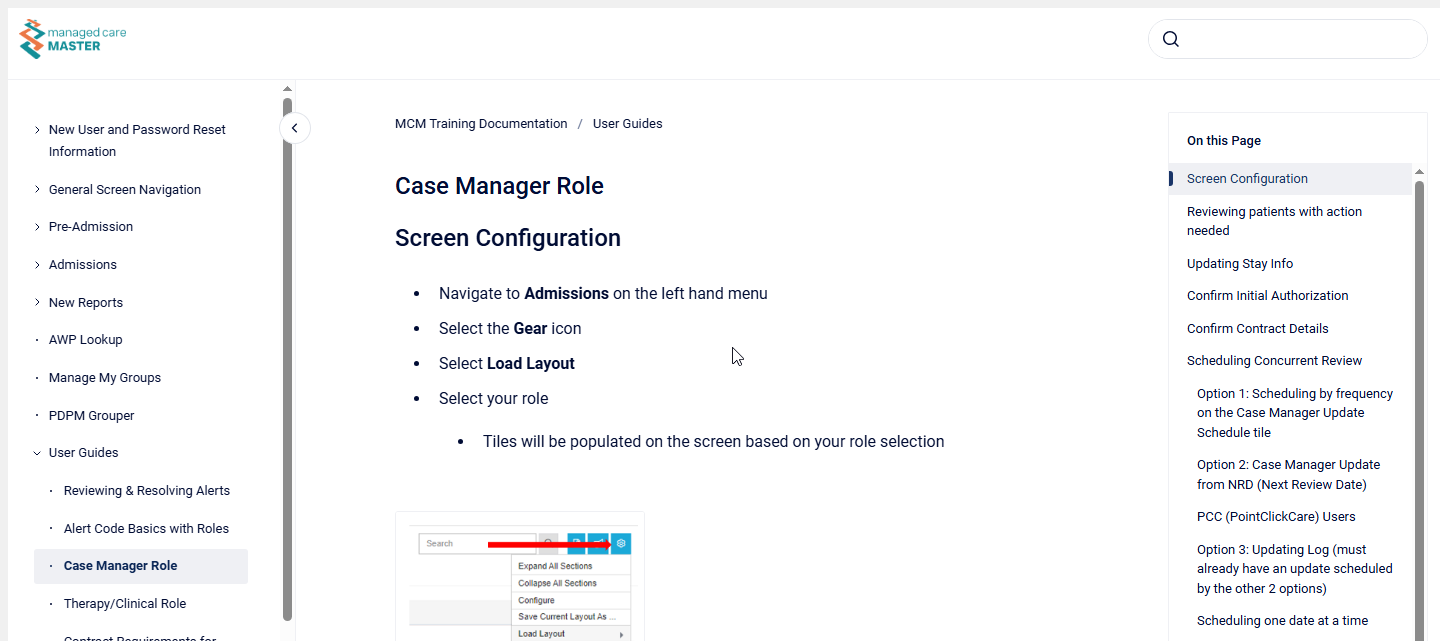Collapse the sidebar with the chevron button

pos(295,128)
